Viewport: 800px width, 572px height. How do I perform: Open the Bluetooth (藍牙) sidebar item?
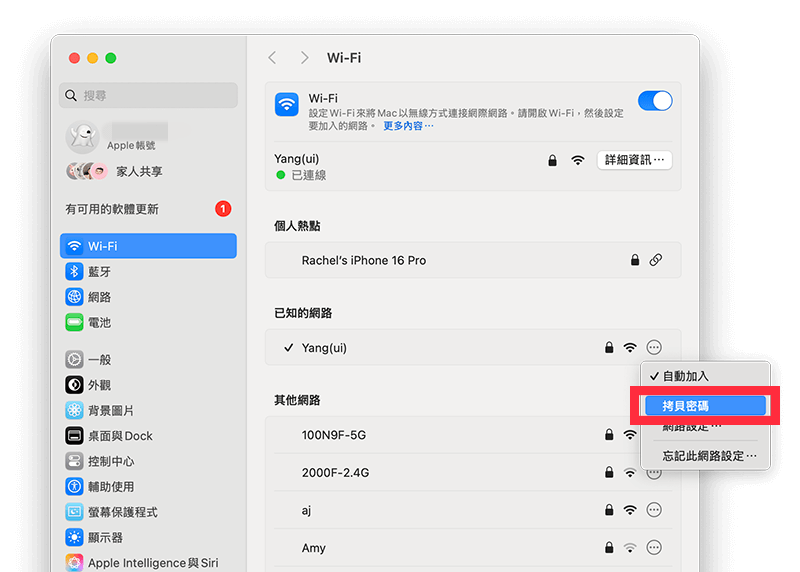[x=148, y=271]
